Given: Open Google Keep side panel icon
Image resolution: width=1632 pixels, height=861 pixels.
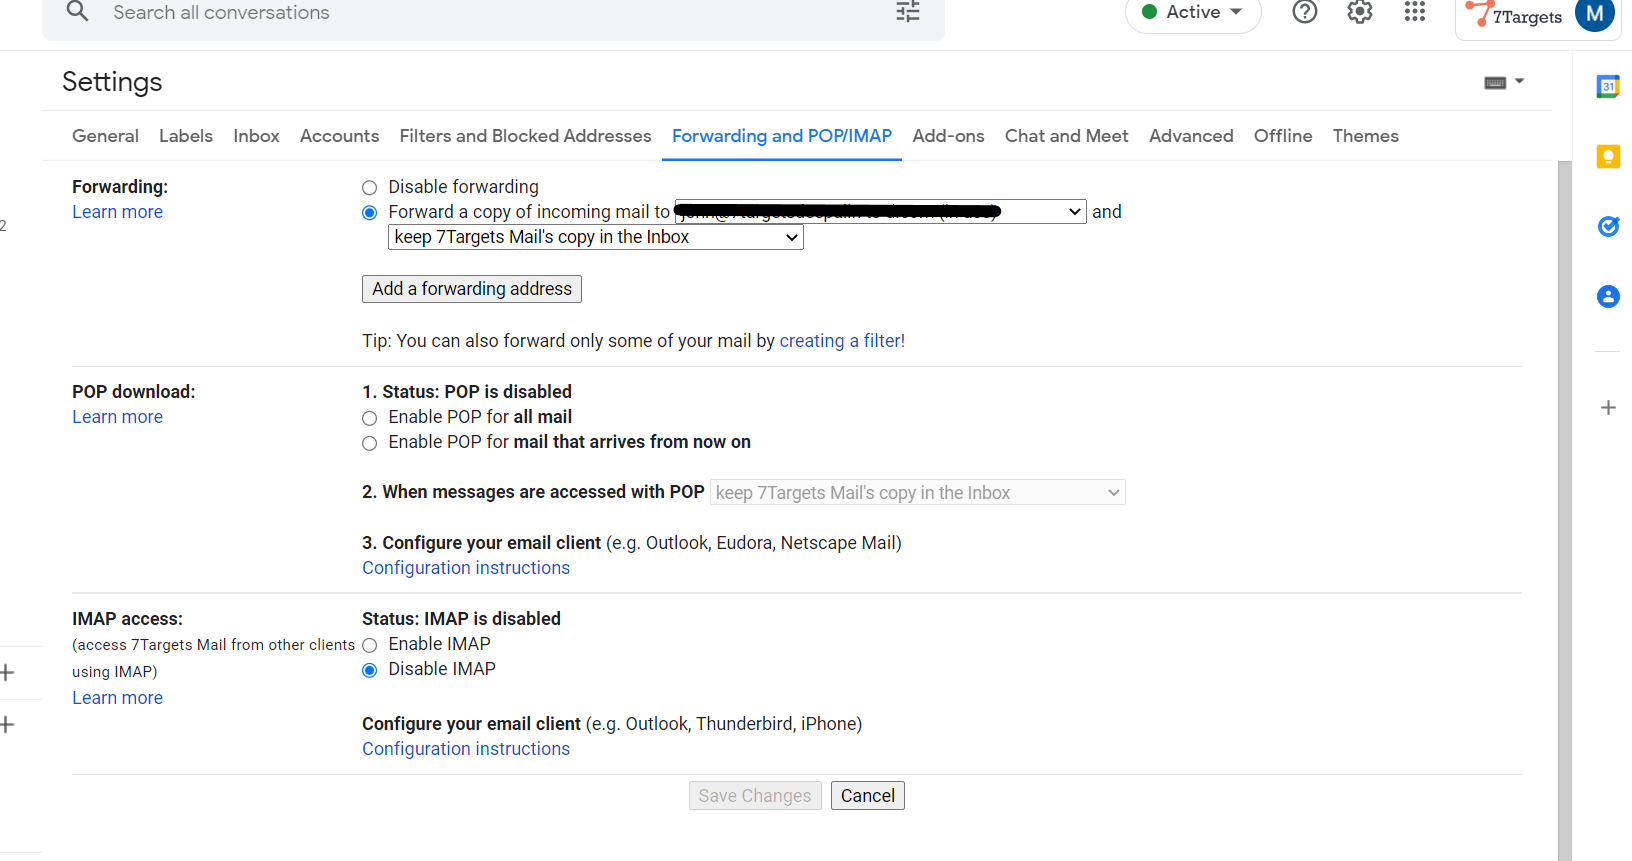Looking at the screenshot, I should (1607, 157).
